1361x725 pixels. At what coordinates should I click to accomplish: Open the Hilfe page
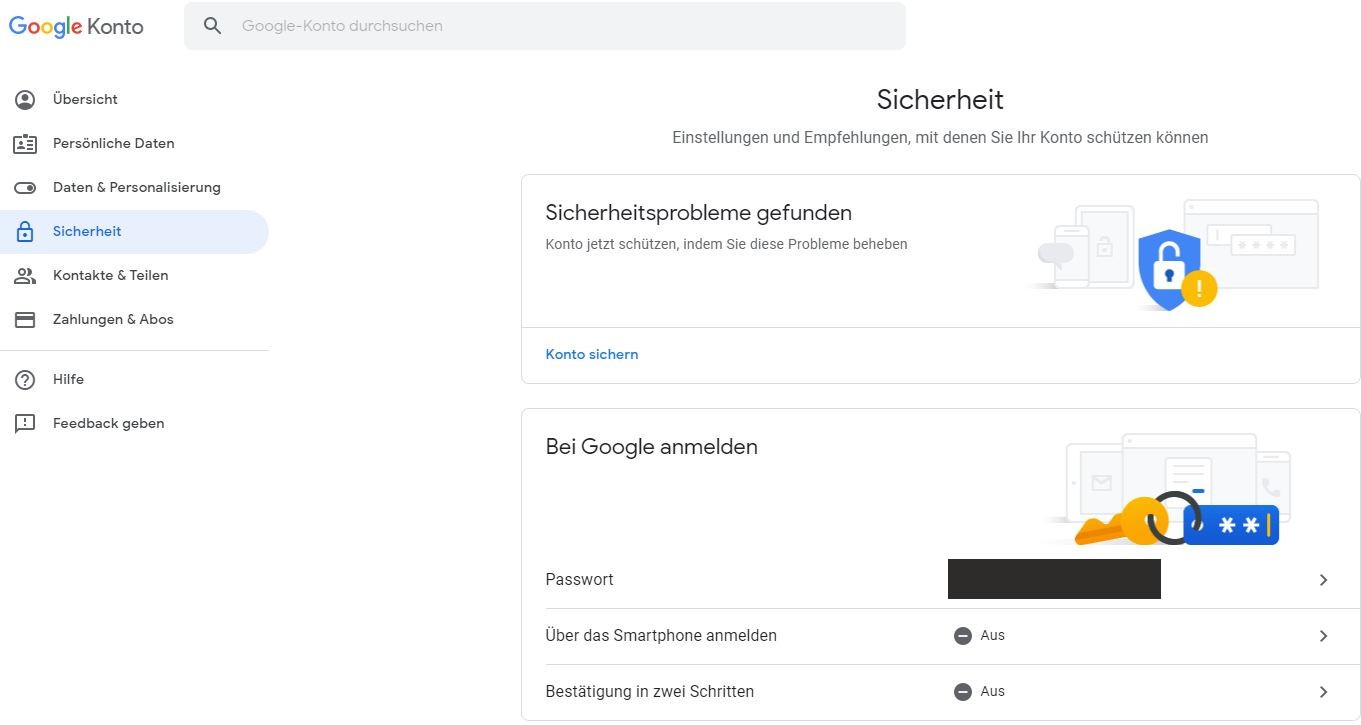[134, 379]
